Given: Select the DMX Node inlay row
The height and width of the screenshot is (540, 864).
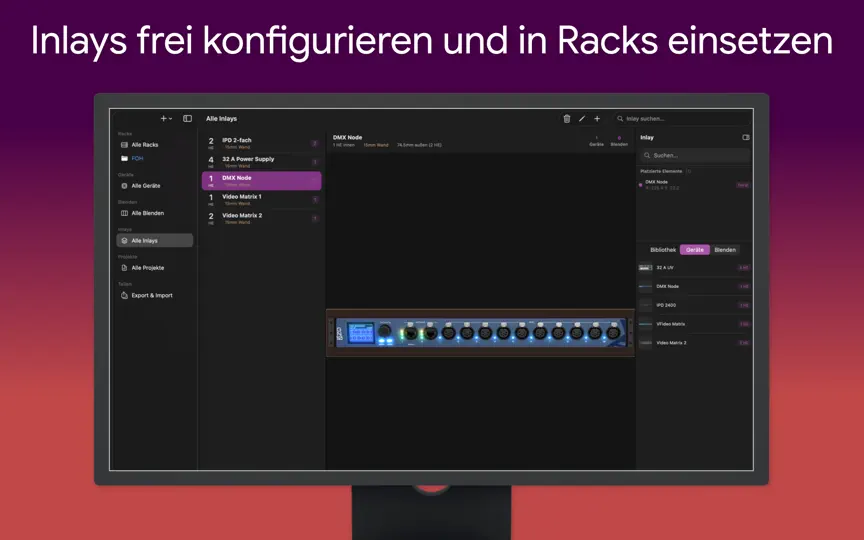Looking at the screenshot, I should pyautogui.click(x=262, y=181).
